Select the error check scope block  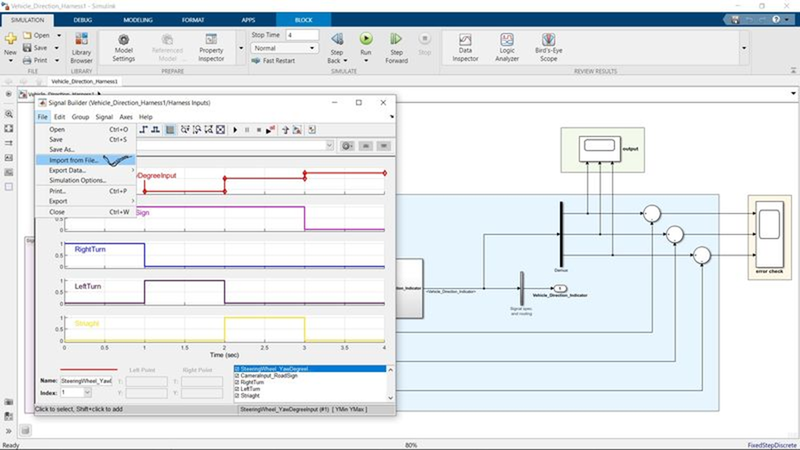point(769,234)
